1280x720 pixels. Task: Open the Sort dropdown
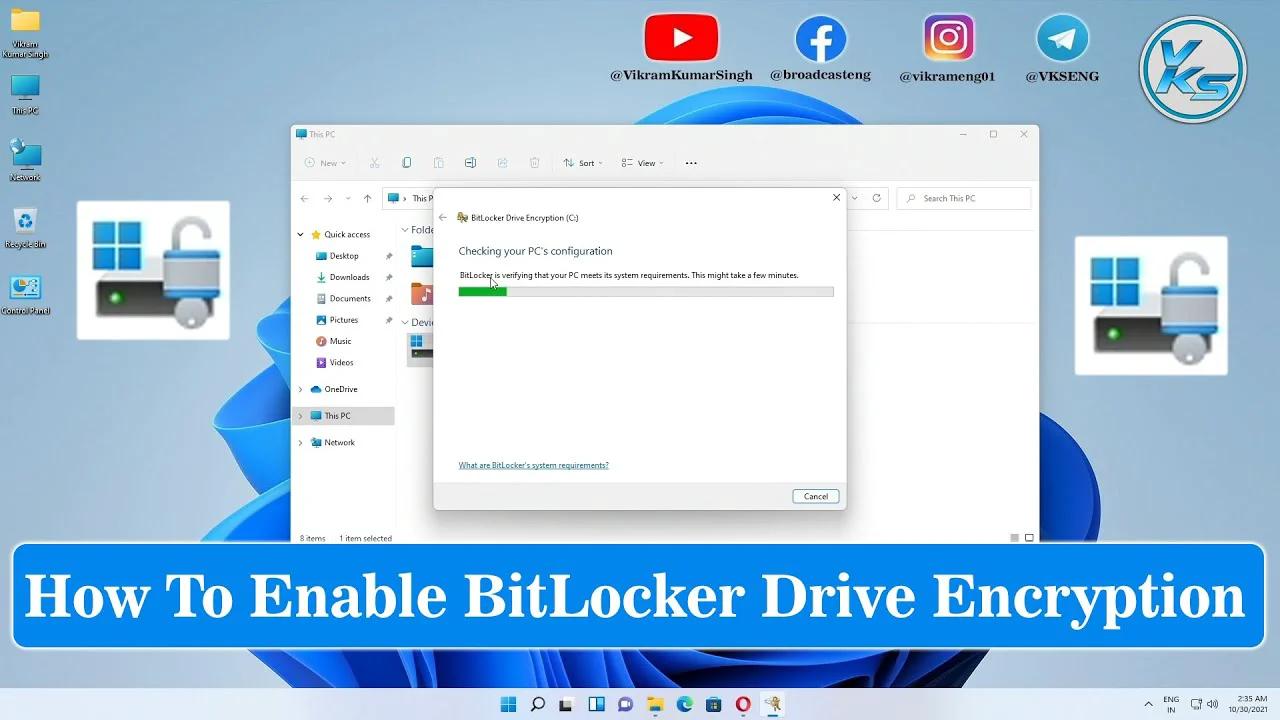[583, 162]
